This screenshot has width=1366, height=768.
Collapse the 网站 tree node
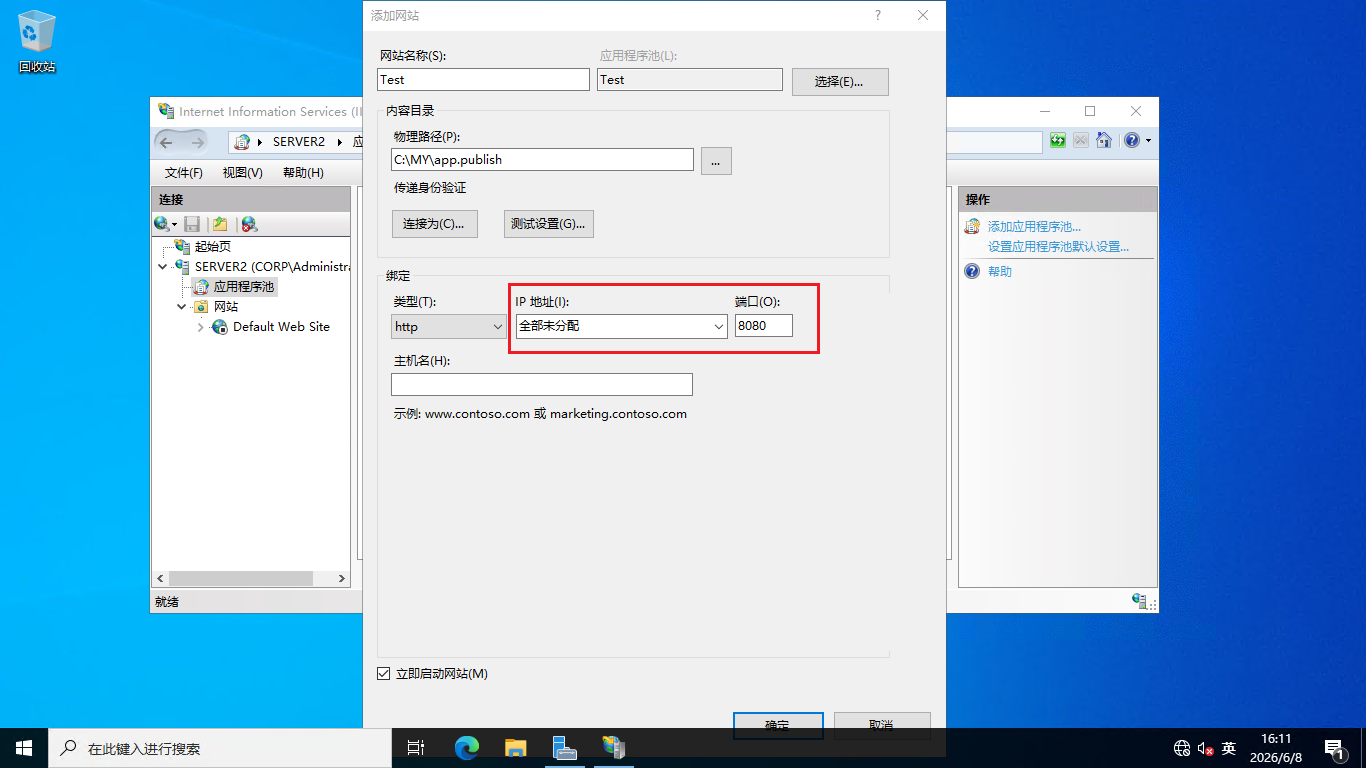point(182,307)
